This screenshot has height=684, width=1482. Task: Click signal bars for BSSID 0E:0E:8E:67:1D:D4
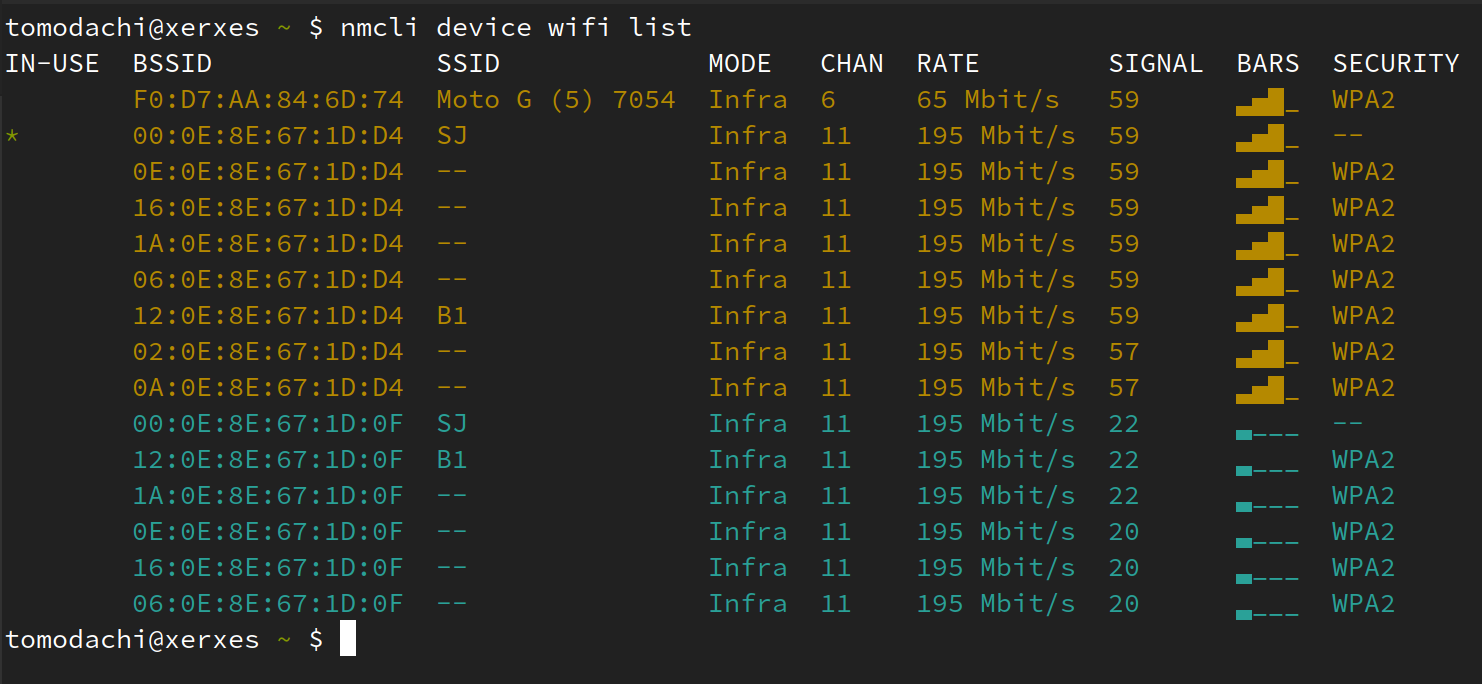click(1266, 174)
